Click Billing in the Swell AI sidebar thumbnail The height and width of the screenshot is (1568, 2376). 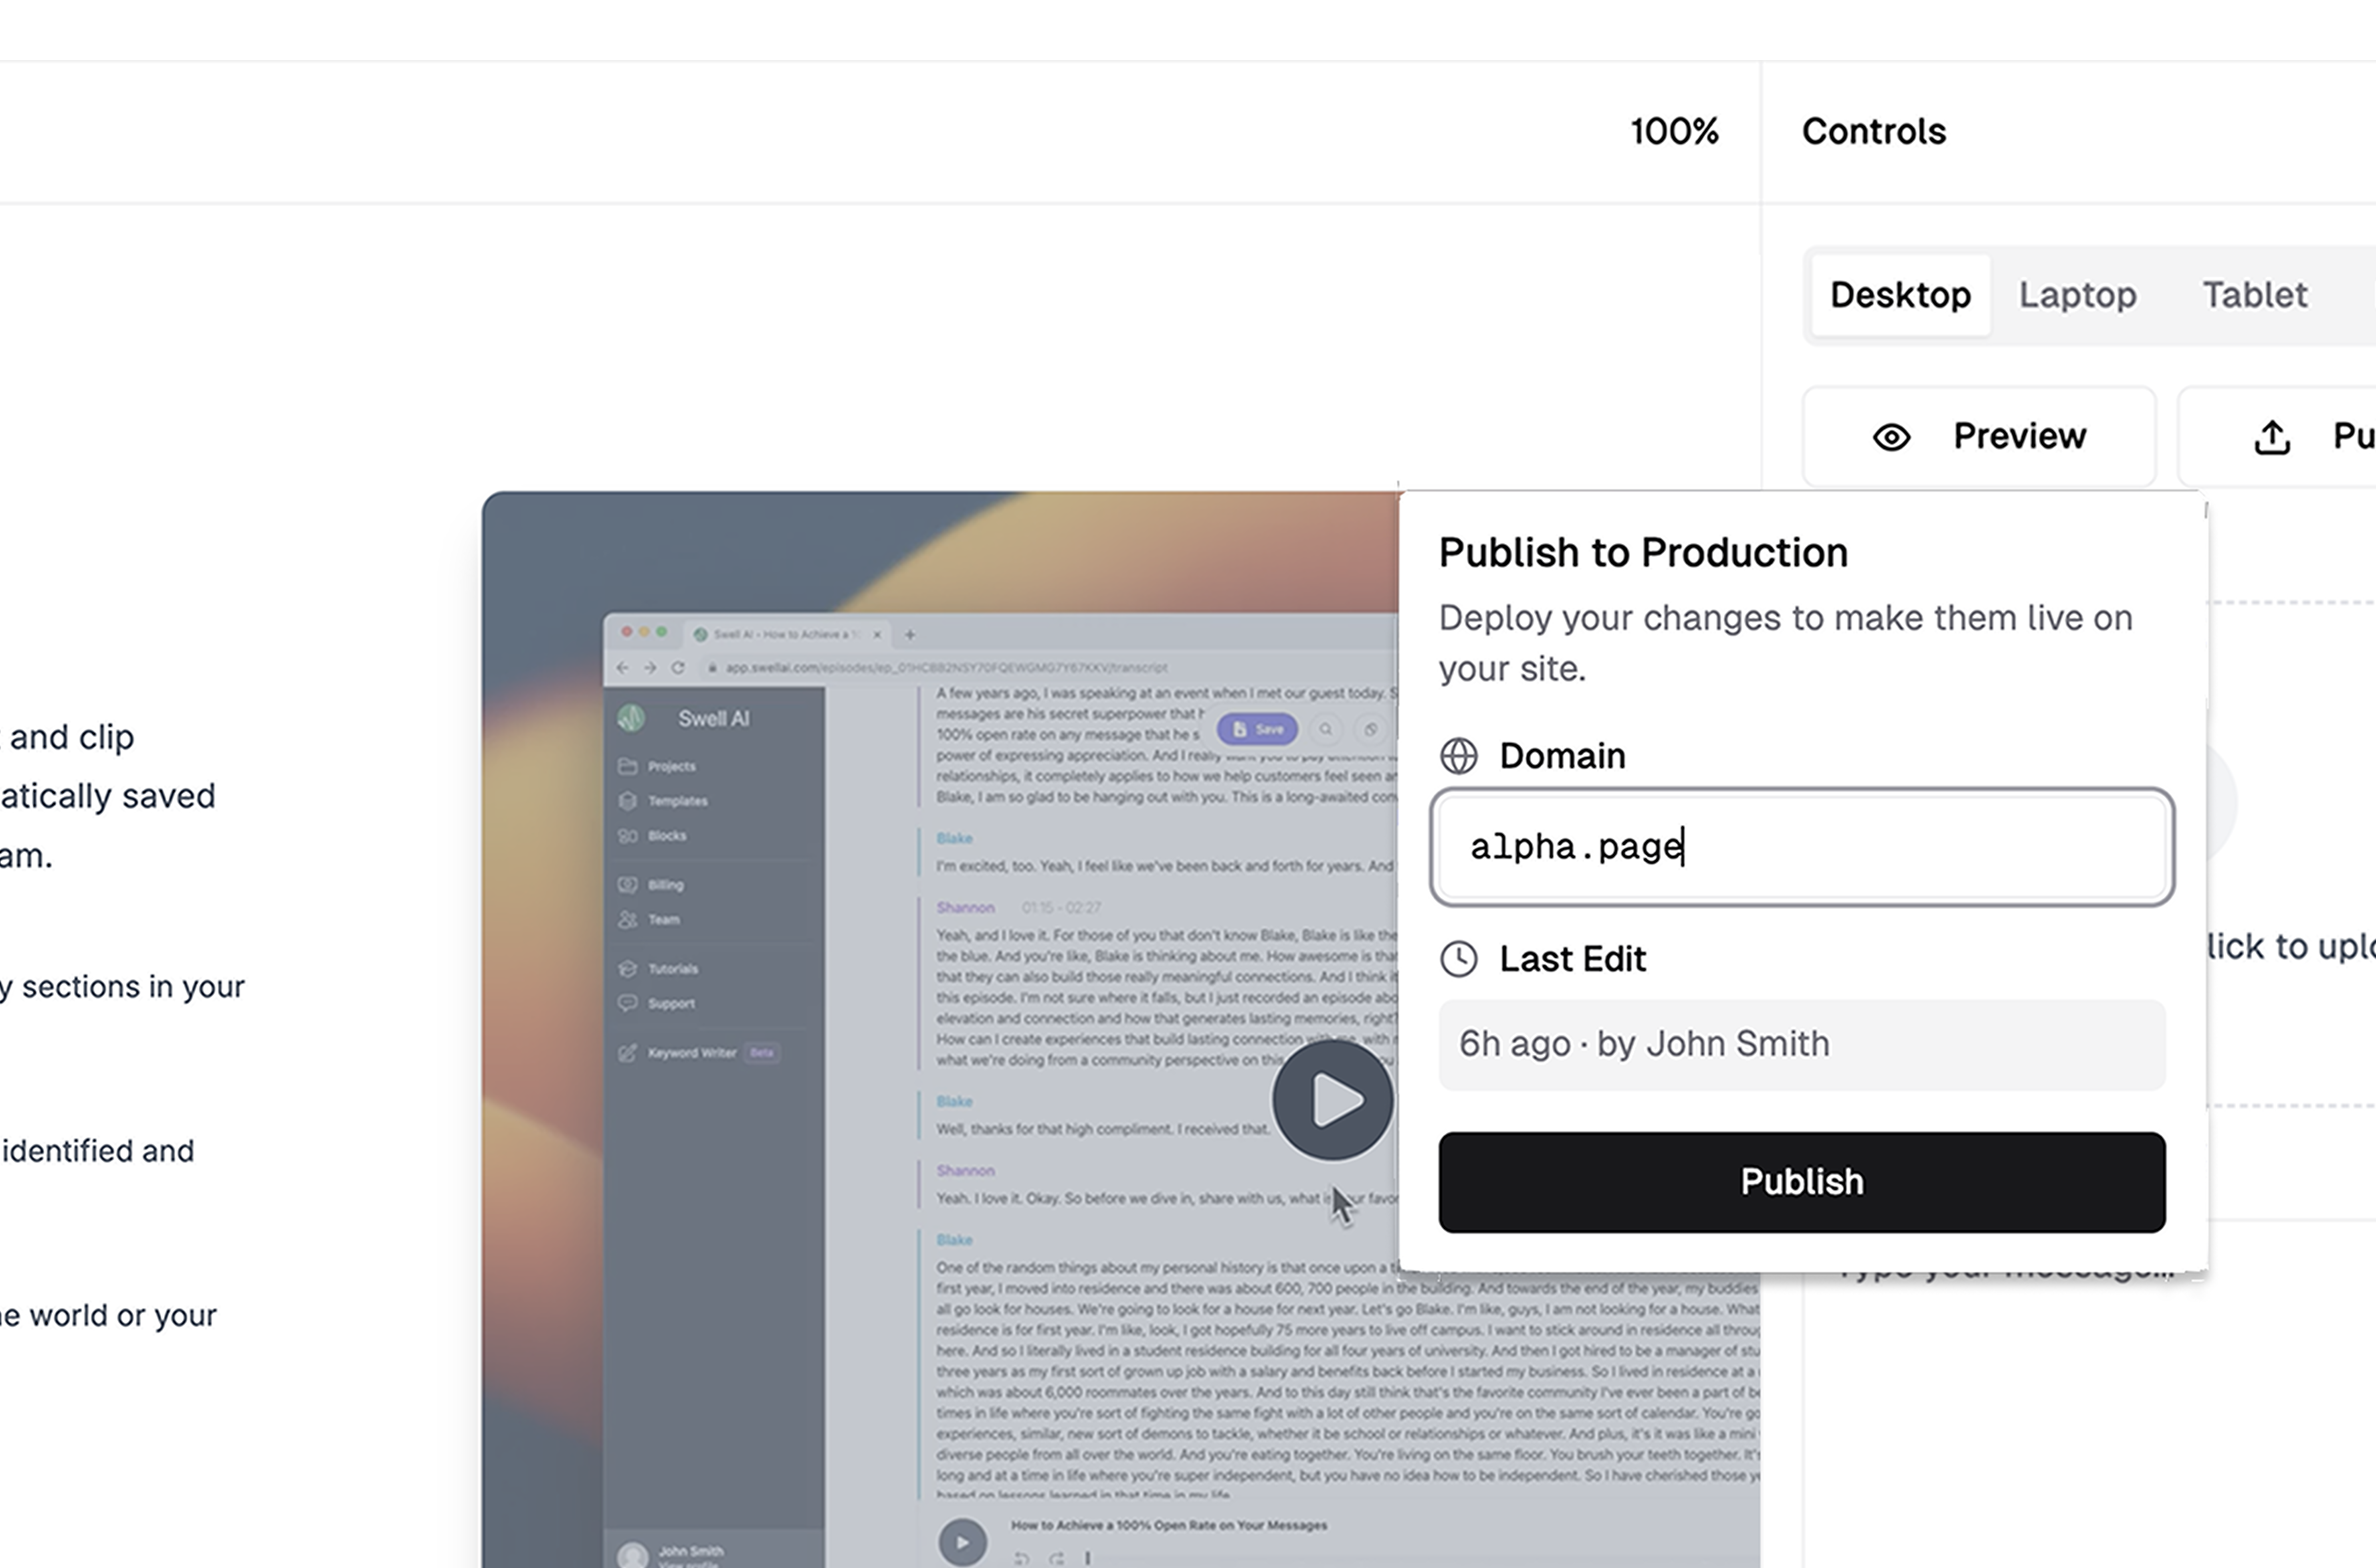651,885
